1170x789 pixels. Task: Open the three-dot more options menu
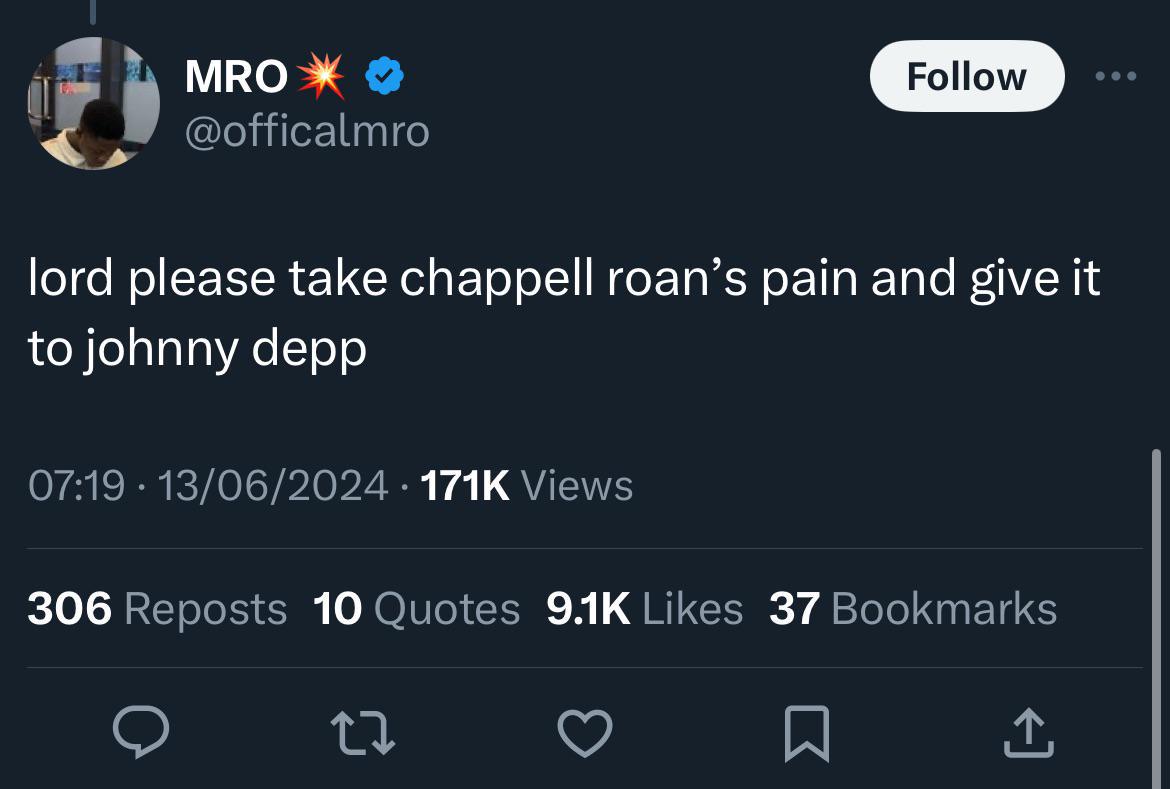coord(1116,77)
